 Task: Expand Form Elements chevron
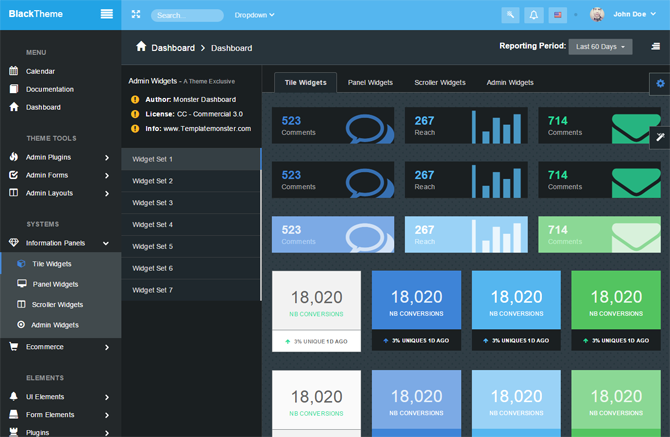(107, 415)
